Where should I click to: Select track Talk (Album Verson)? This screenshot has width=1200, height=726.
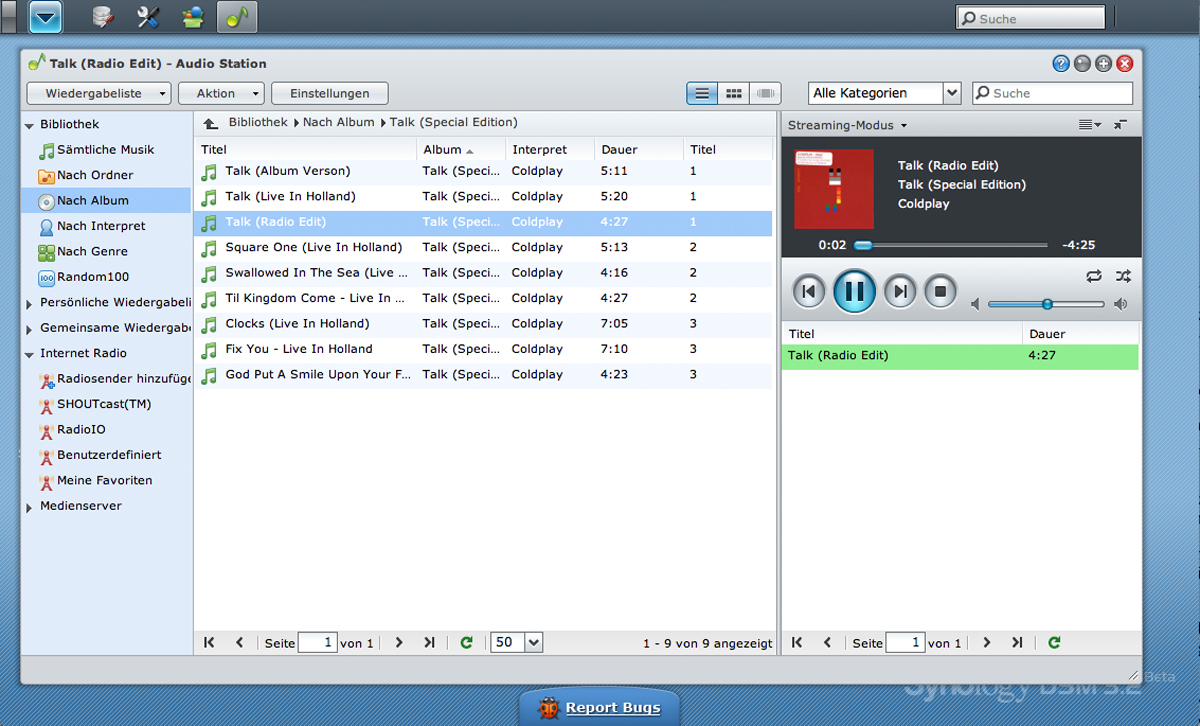coord(483,171)
